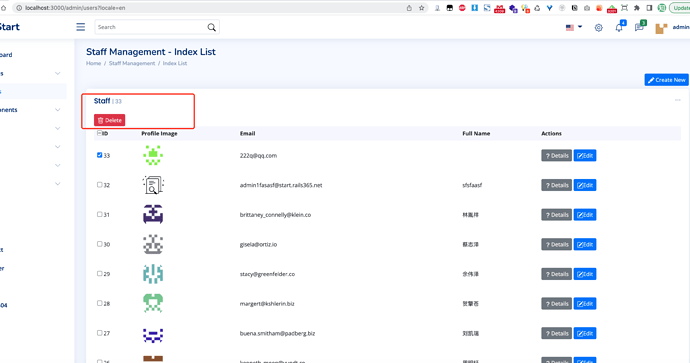Click the Profile Image column header
This screenshot has width=690, height=363.
pyautogui.click(x=159, y=133)
